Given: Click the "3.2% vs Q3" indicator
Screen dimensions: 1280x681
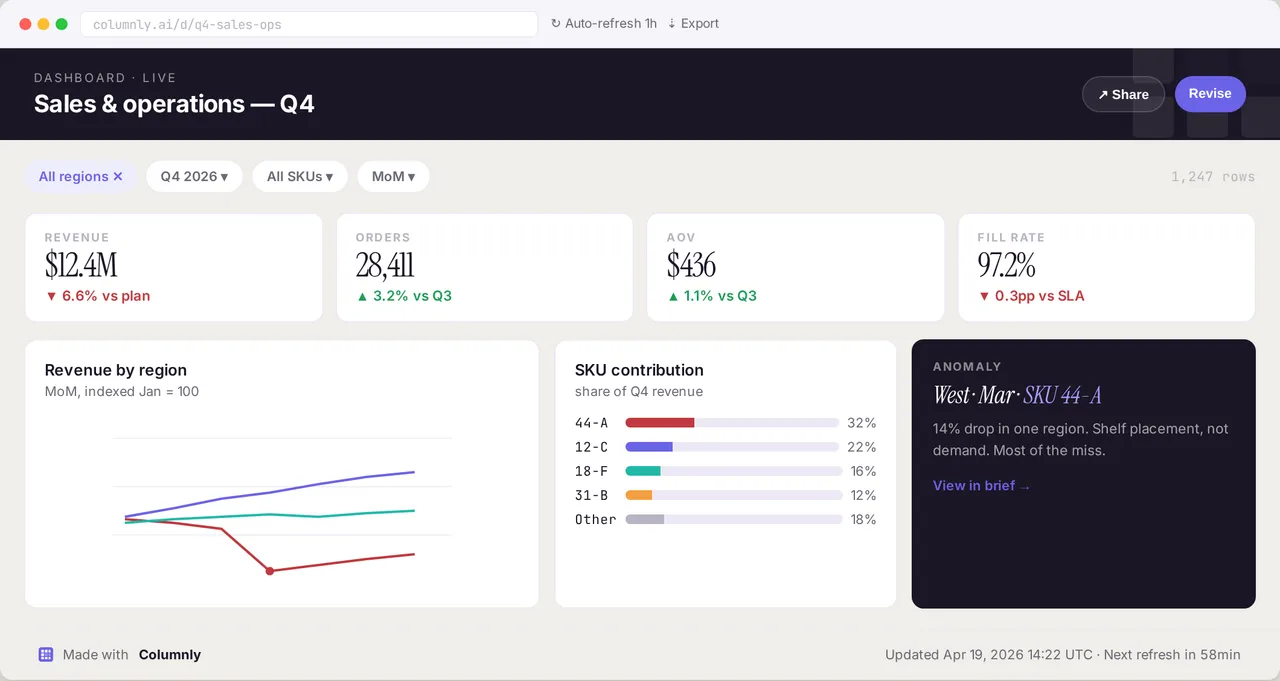Looking at the screenshot, I should pos(404,296).
